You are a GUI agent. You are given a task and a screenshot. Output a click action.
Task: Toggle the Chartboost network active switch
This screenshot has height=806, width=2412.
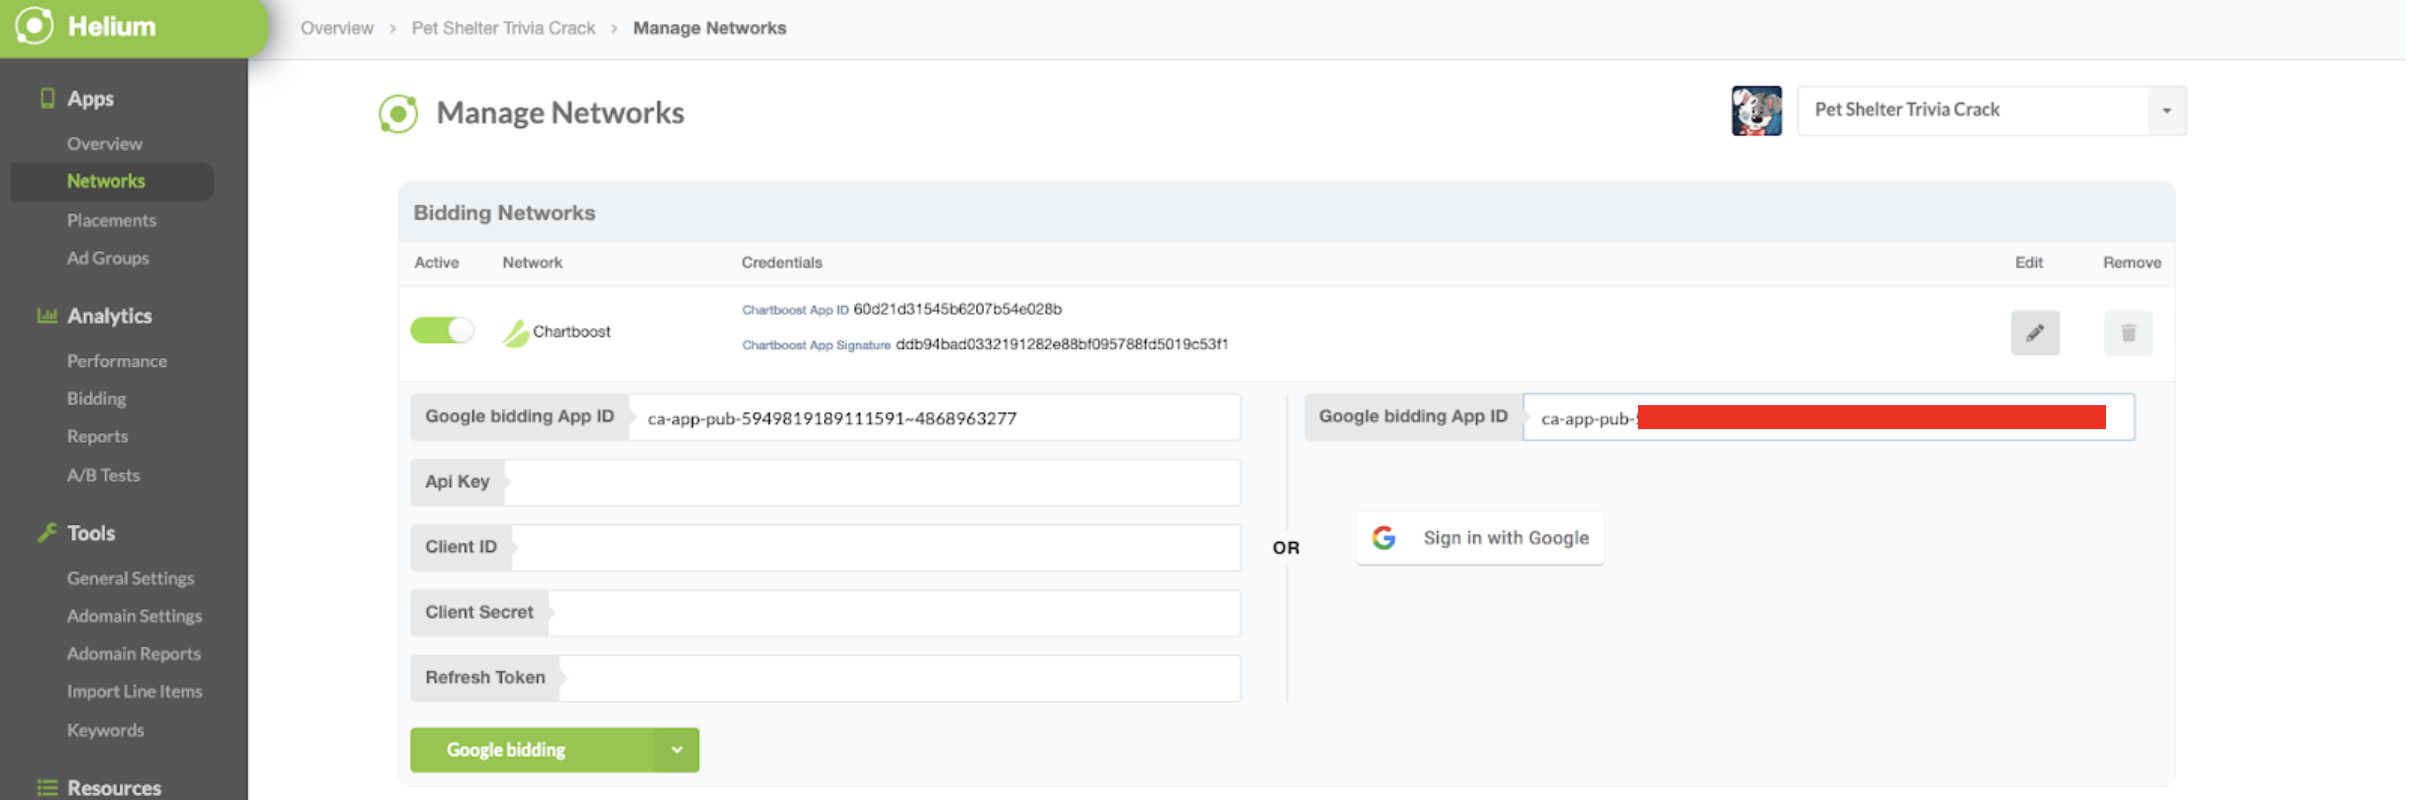(442, 330)
